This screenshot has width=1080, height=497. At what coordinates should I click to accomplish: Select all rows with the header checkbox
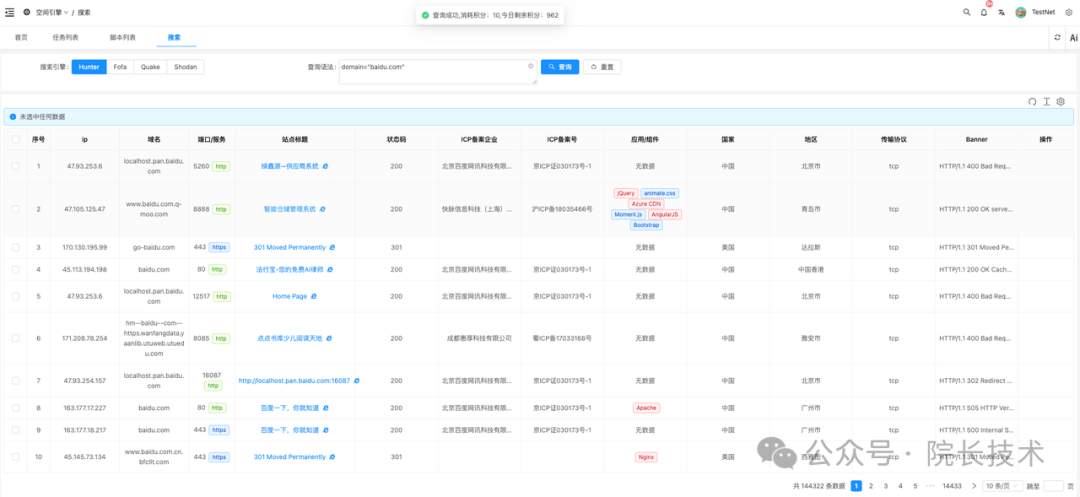point(16,139)
